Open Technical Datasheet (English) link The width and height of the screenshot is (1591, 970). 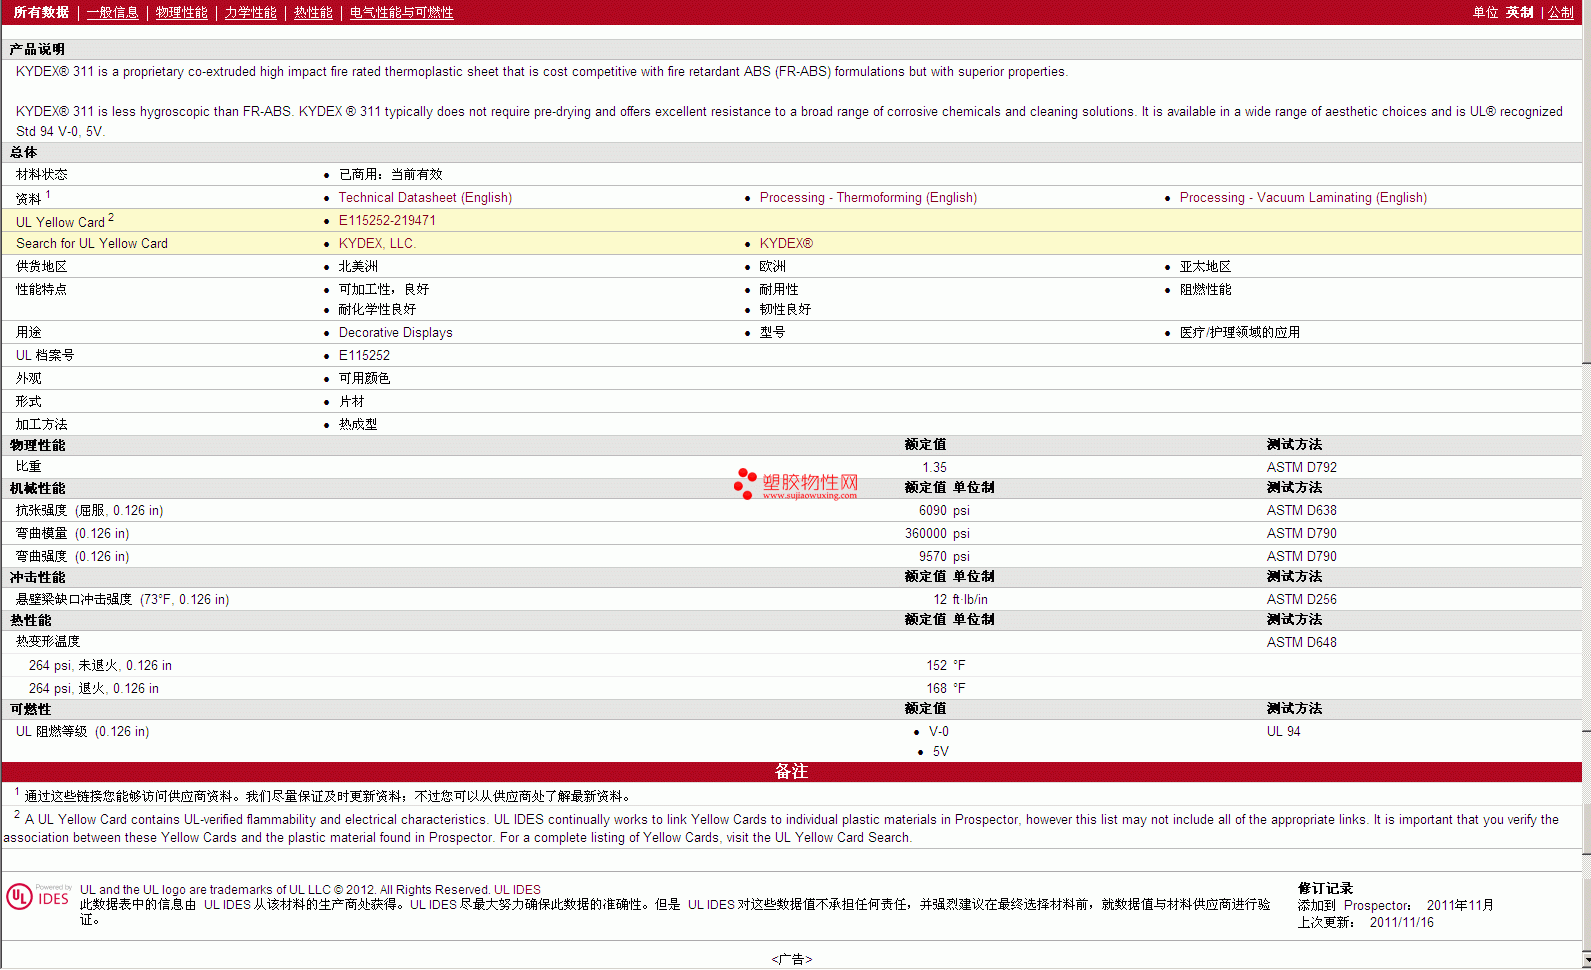pos(425,198)
